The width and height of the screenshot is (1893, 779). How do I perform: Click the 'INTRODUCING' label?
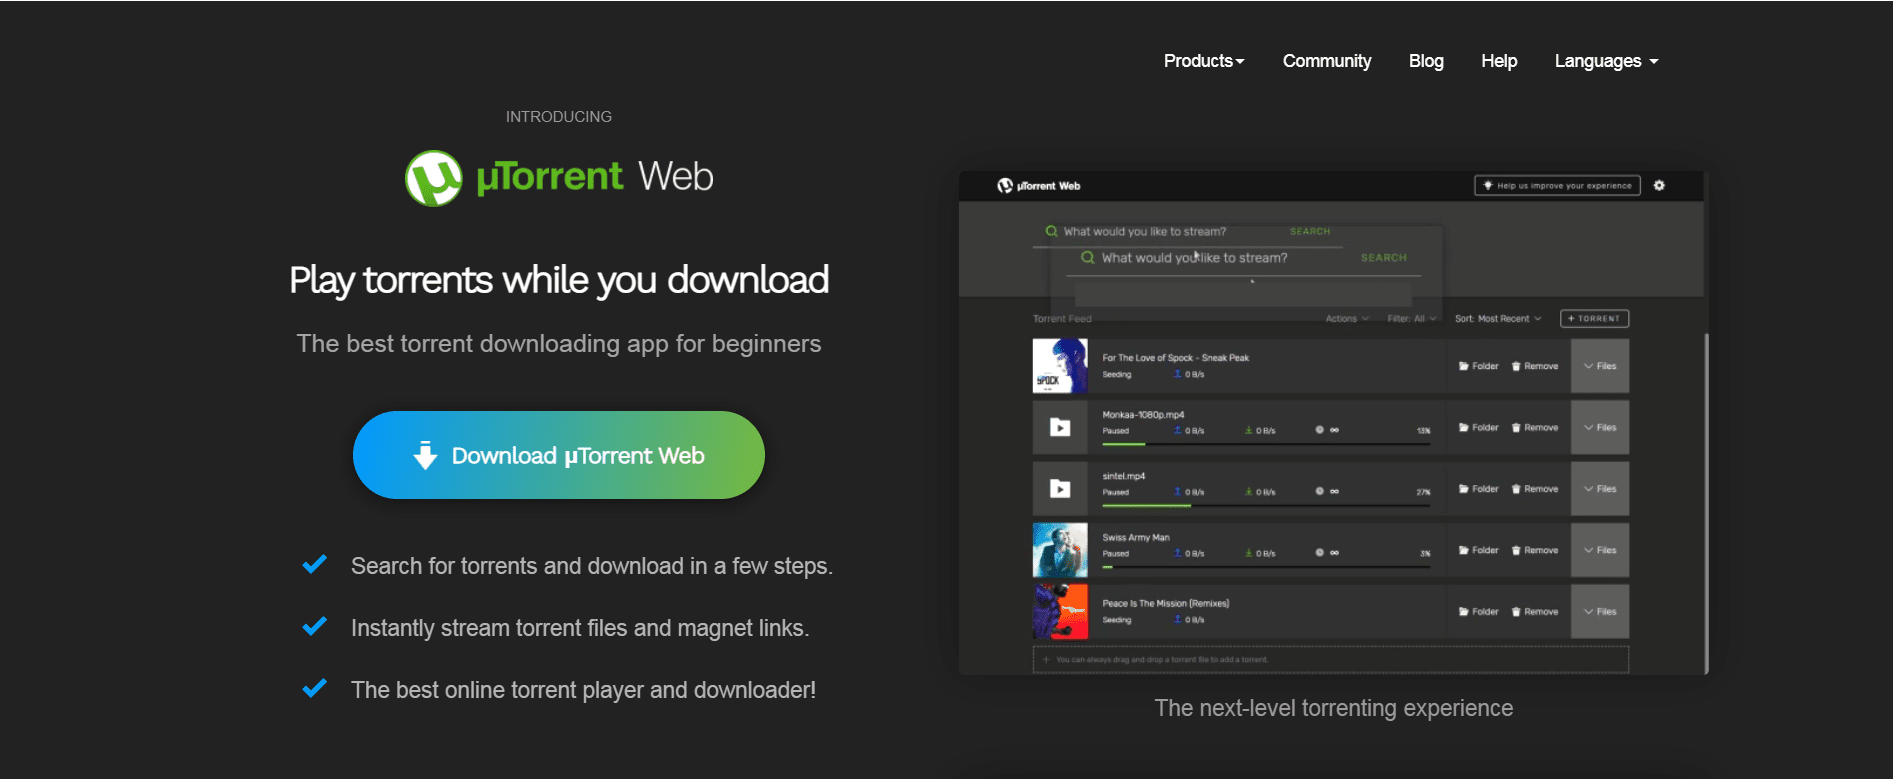click(559, 117)
